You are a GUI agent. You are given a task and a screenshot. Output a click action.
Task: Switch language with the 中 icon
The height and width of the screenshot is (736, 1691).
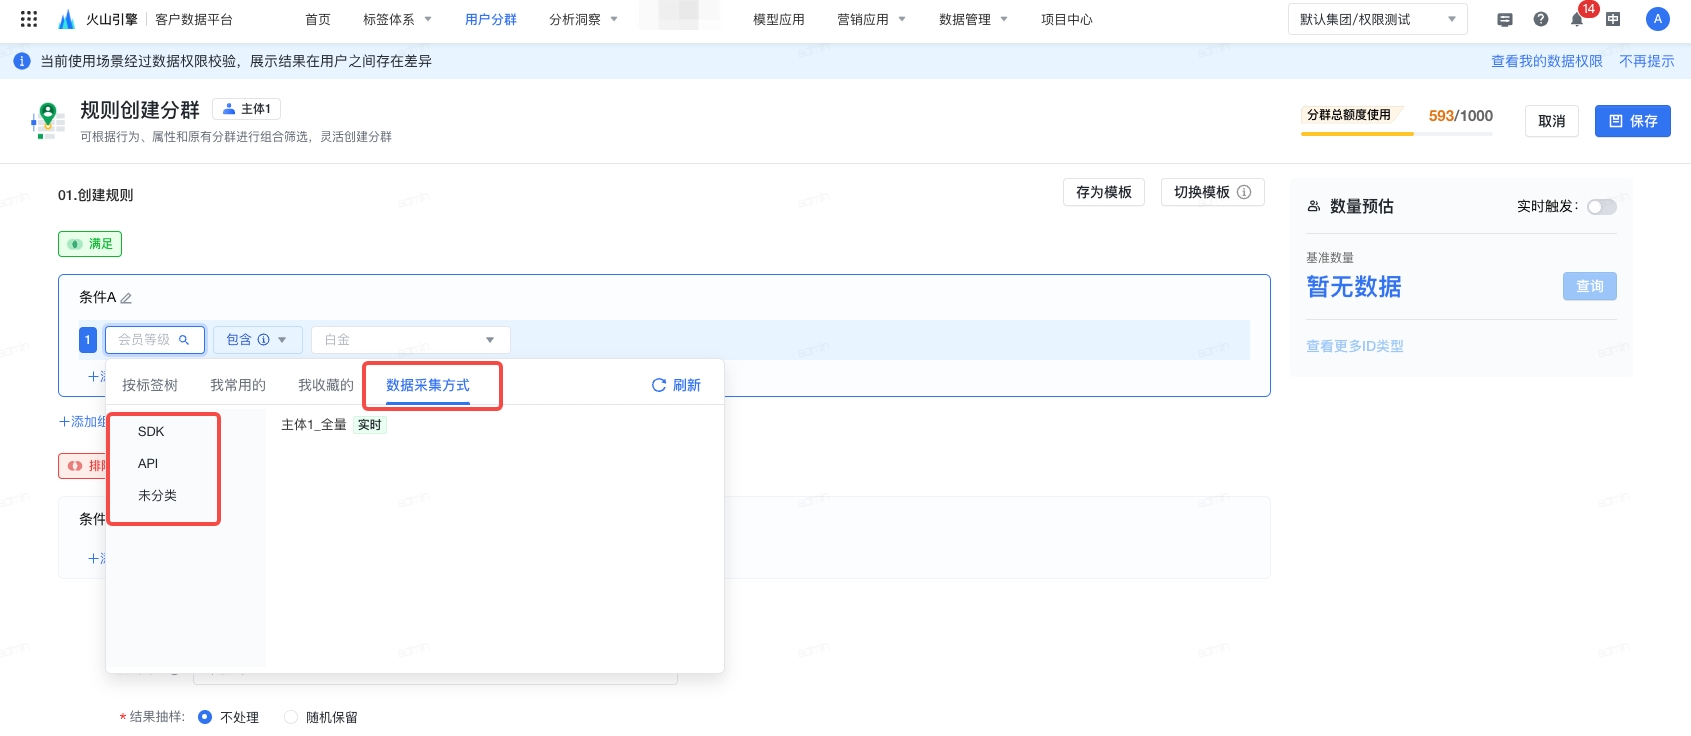pyautogui.click(x=1613, y=19)
